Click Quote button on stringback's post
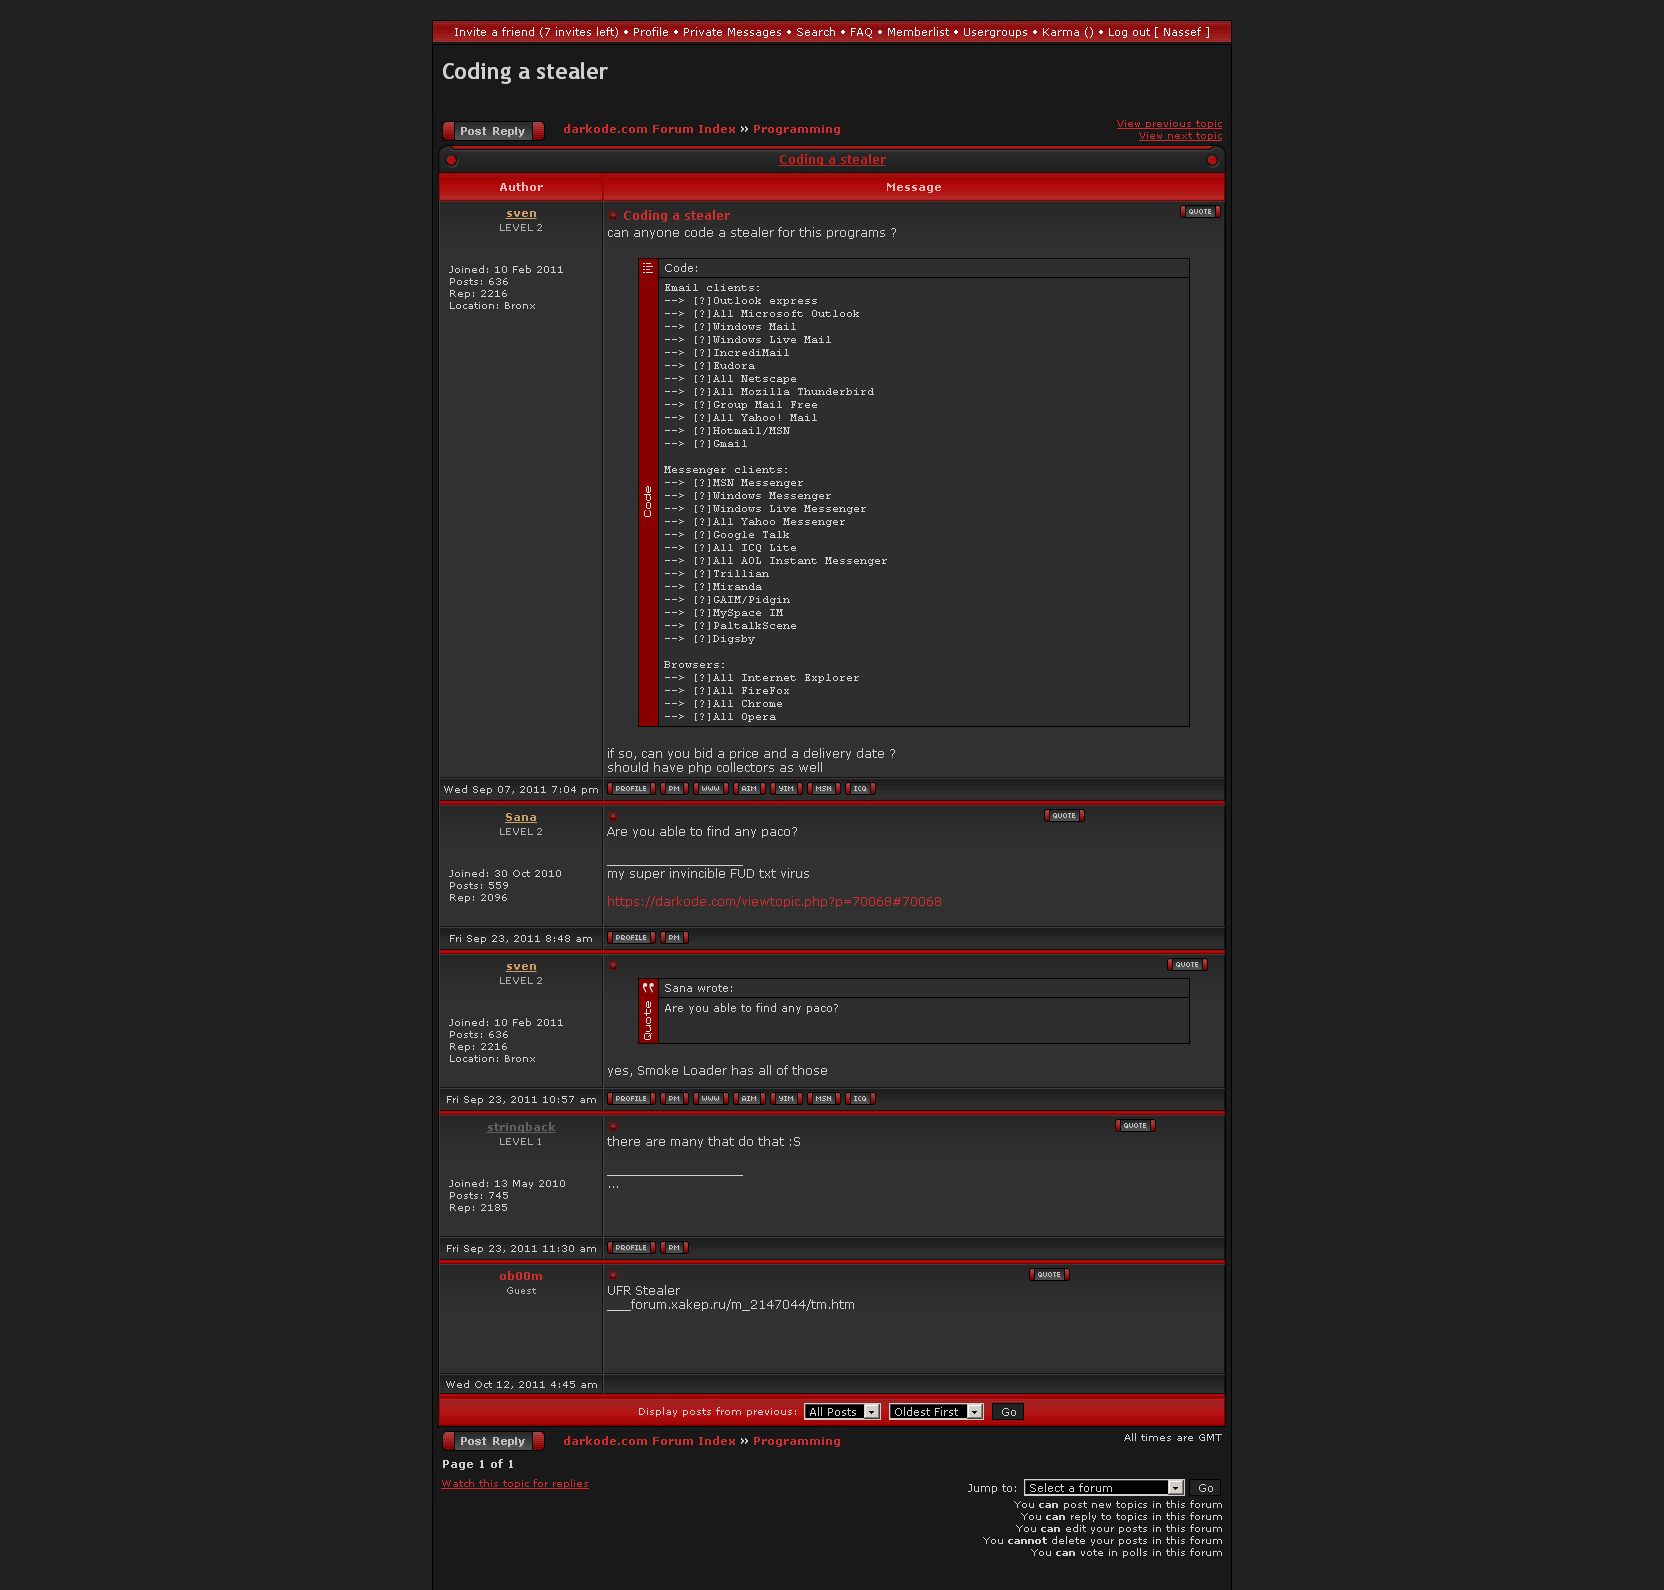 pos(1135,1126)
